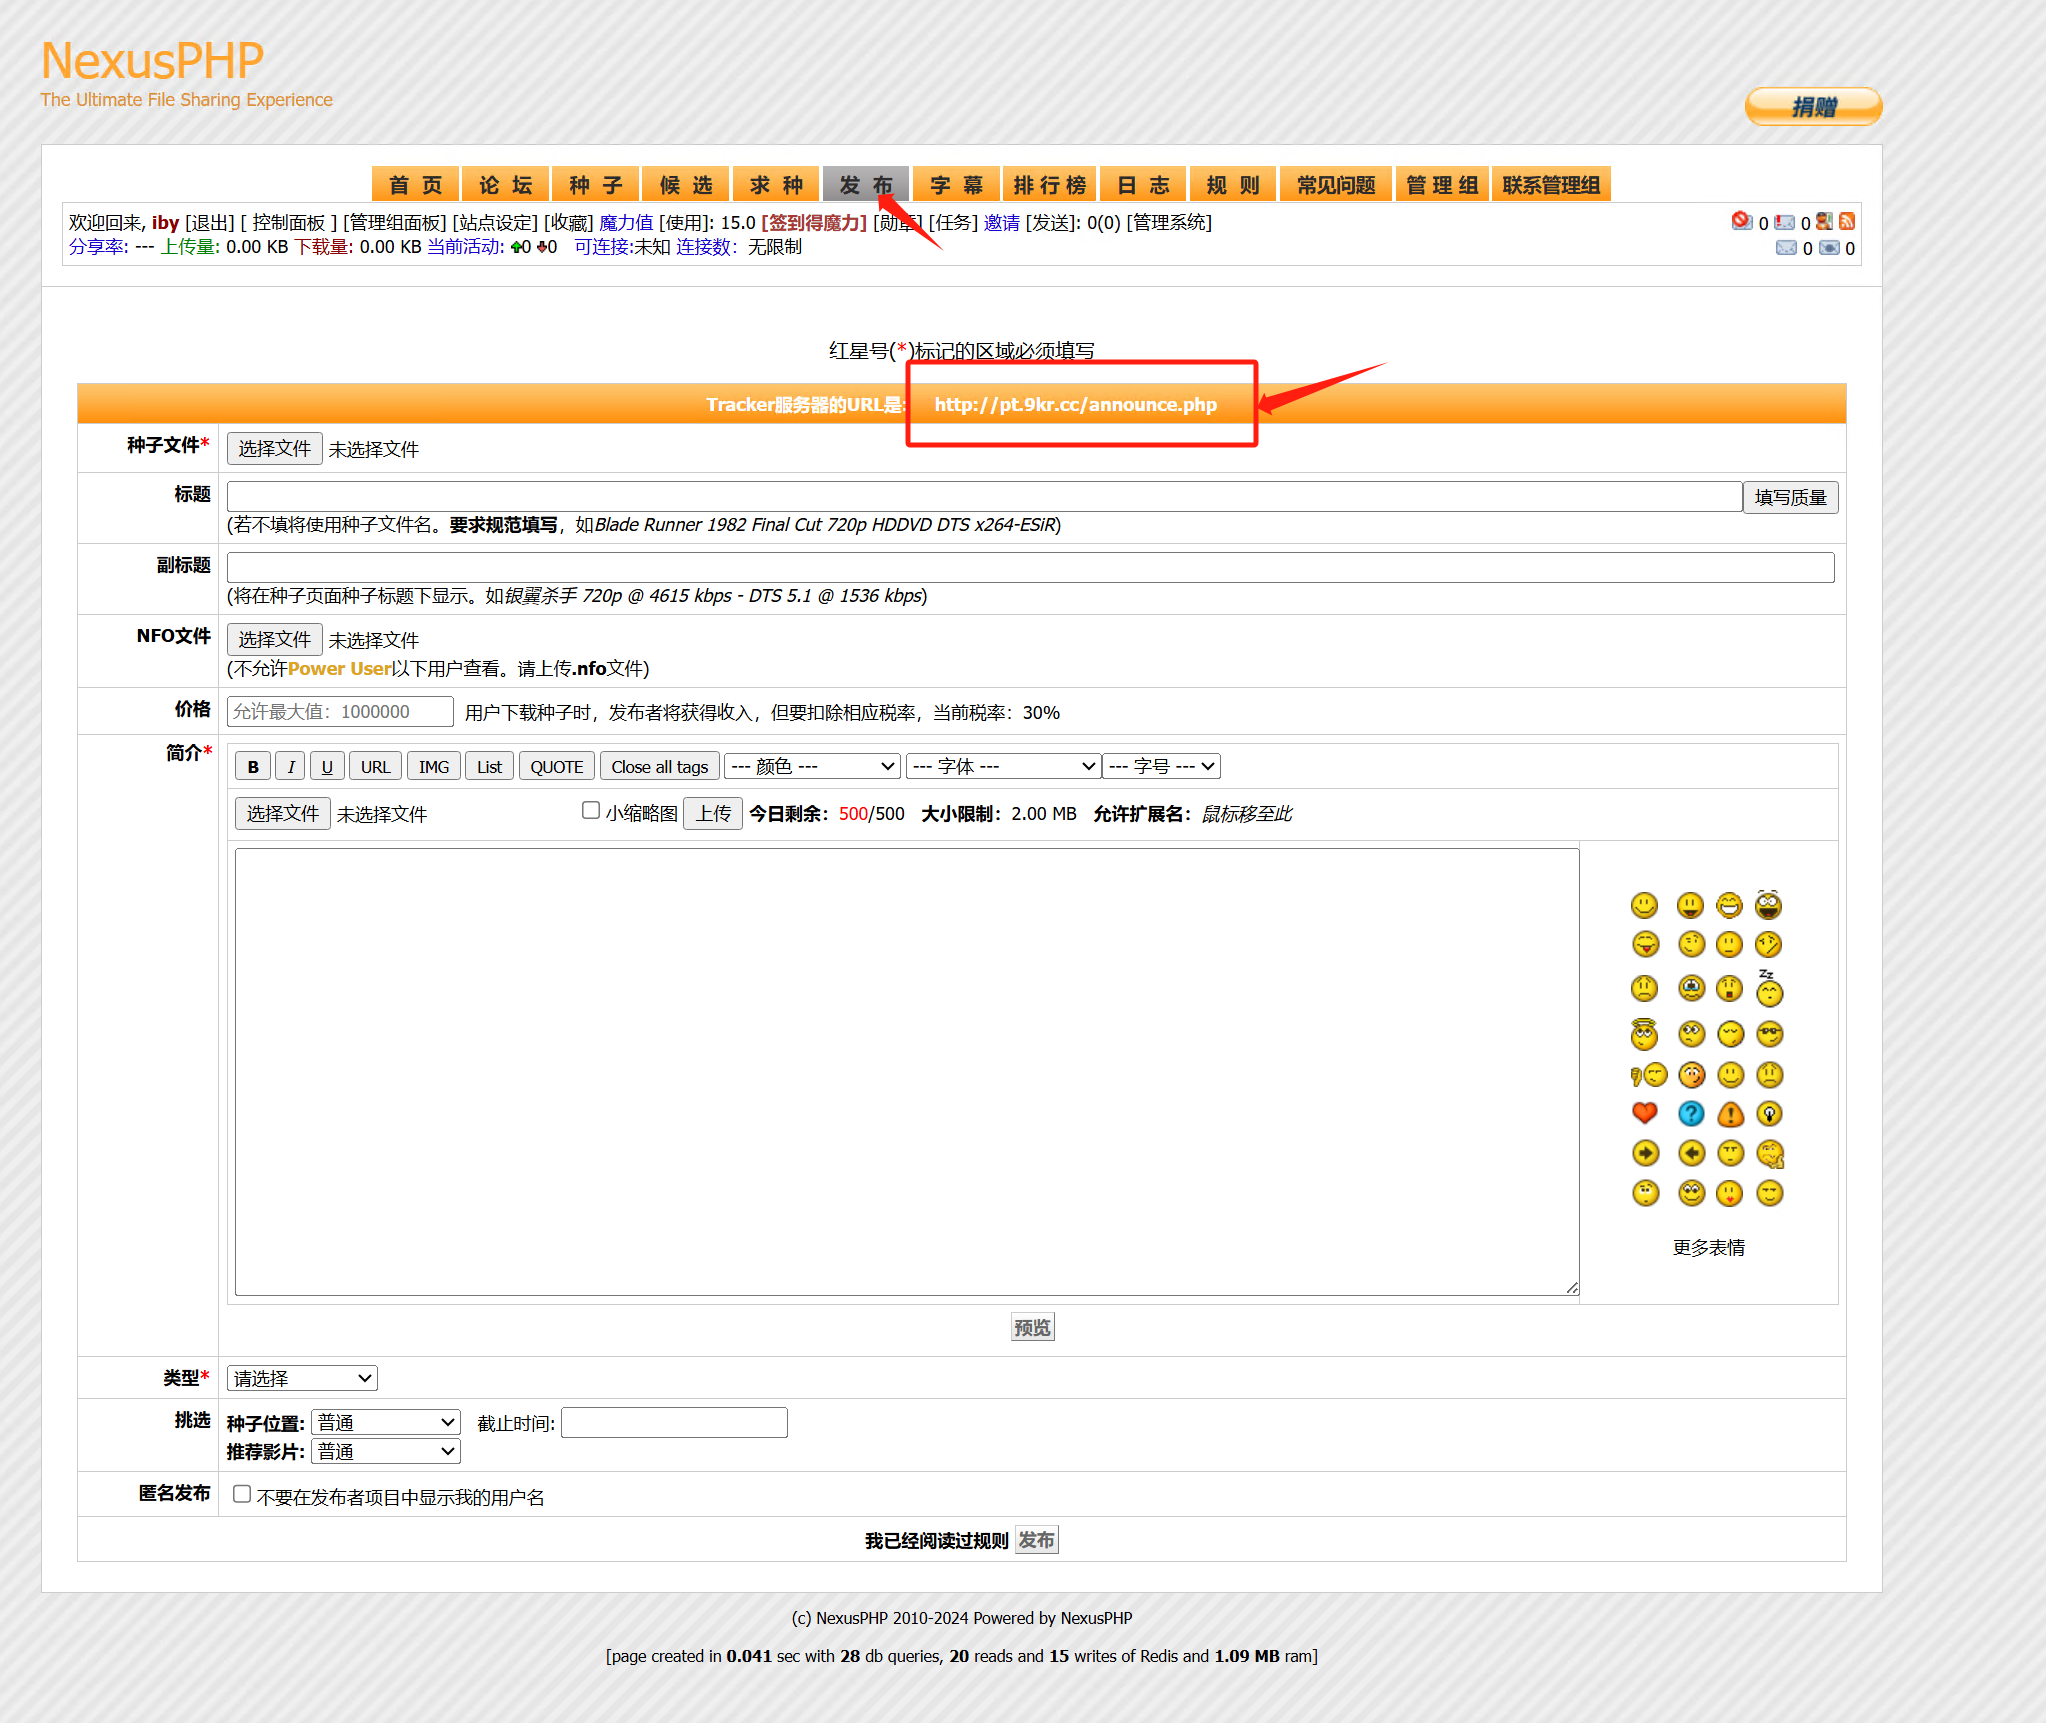Insert the blue question mark smiley
The width and height of the screenshot is (2046, 1723).
point(1691,1113)
